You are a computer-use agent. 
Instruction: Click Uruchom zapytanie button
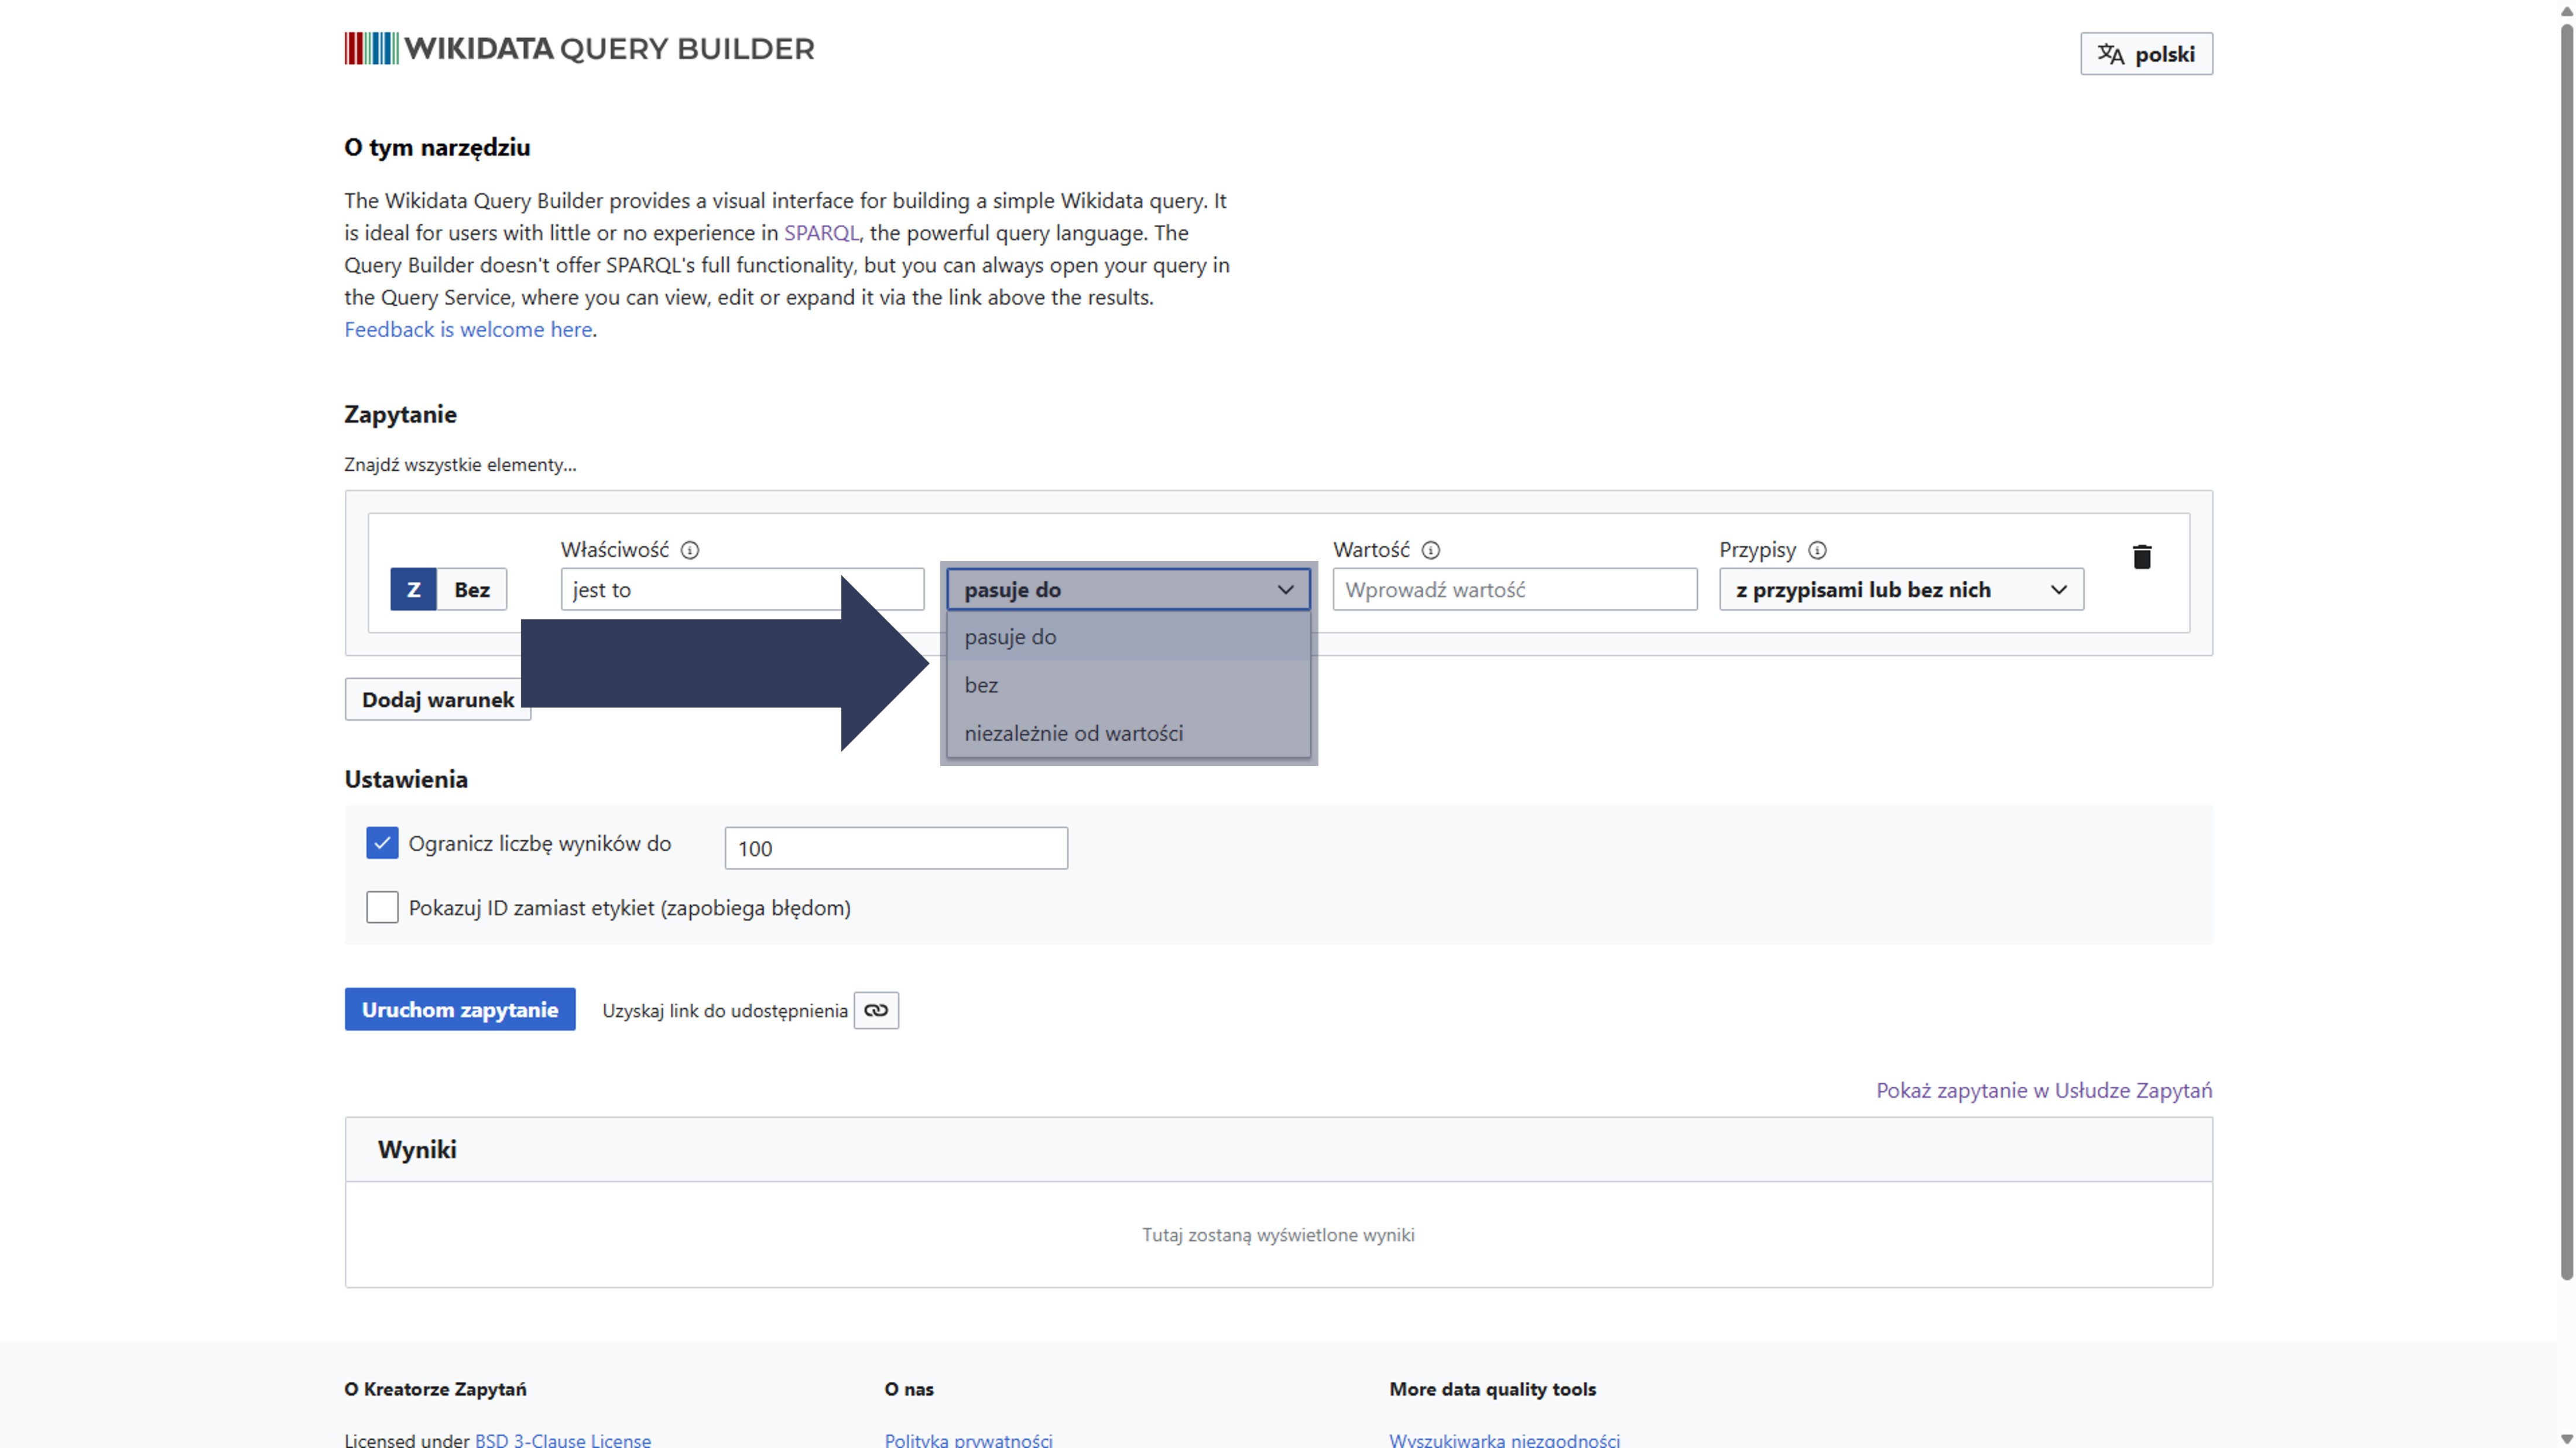460,1009
